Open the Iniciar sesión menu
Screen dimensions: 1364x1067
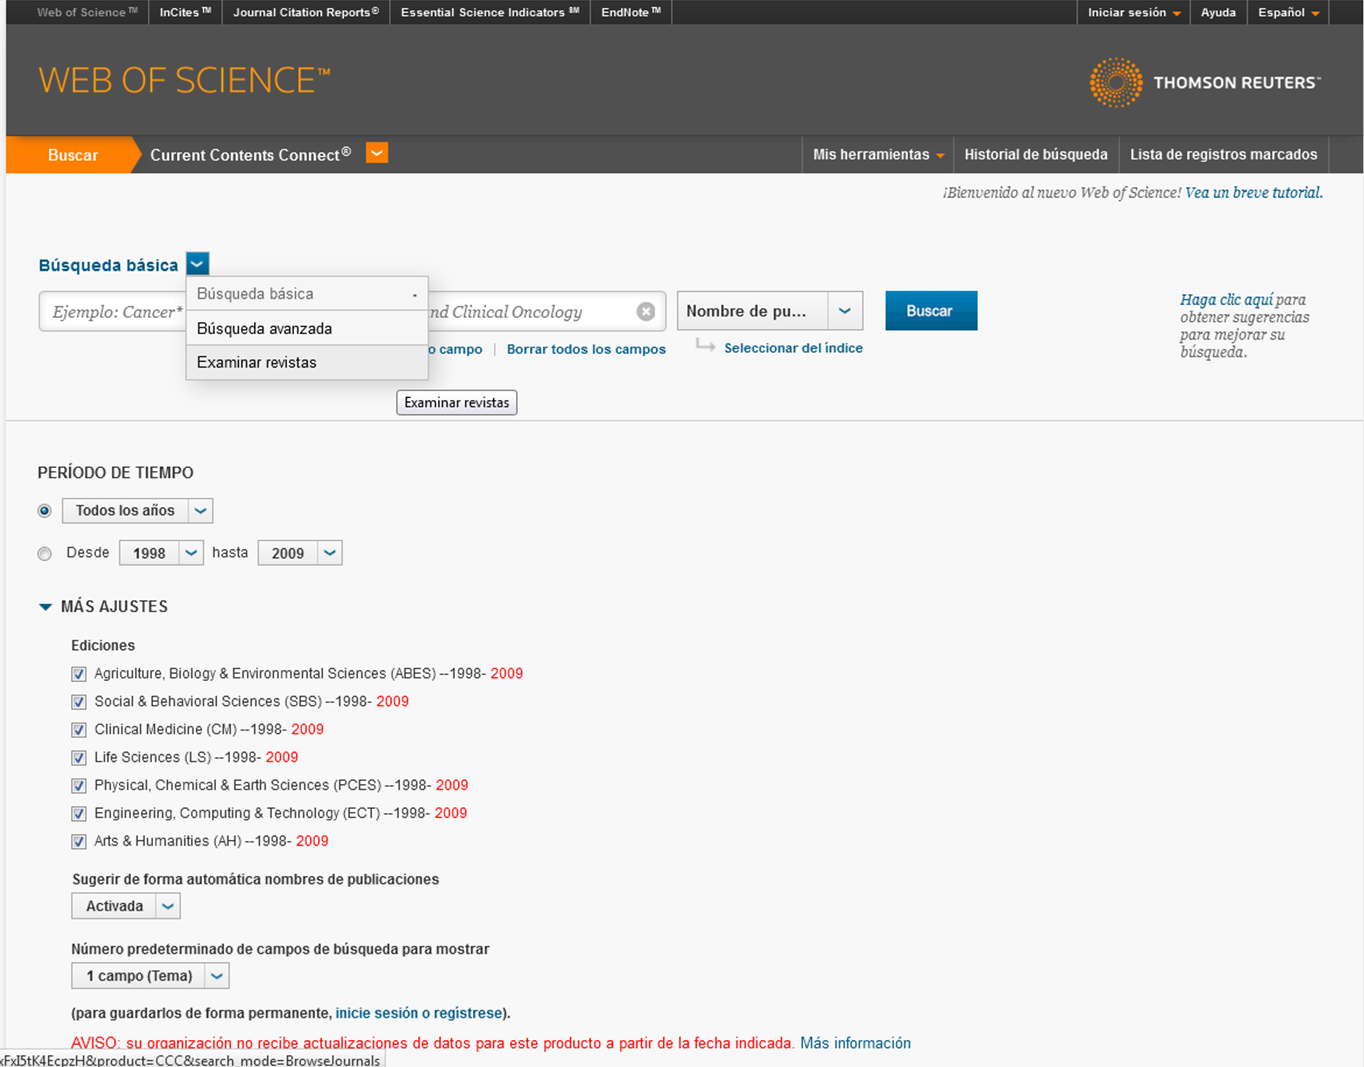coord(1134,12)
